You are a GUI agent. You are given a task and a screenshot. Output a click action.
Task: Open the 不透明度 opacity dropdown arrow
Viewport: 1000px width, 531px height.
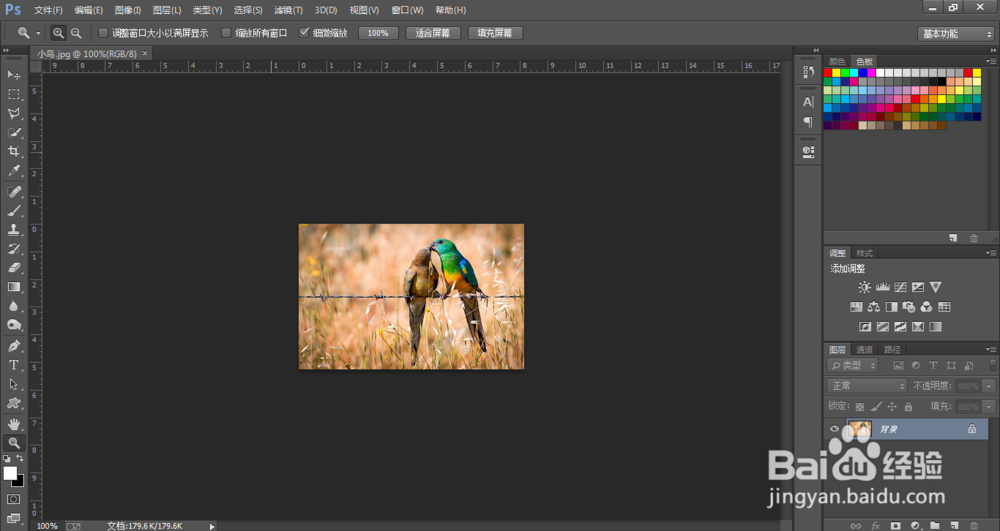tap(989, 386)
